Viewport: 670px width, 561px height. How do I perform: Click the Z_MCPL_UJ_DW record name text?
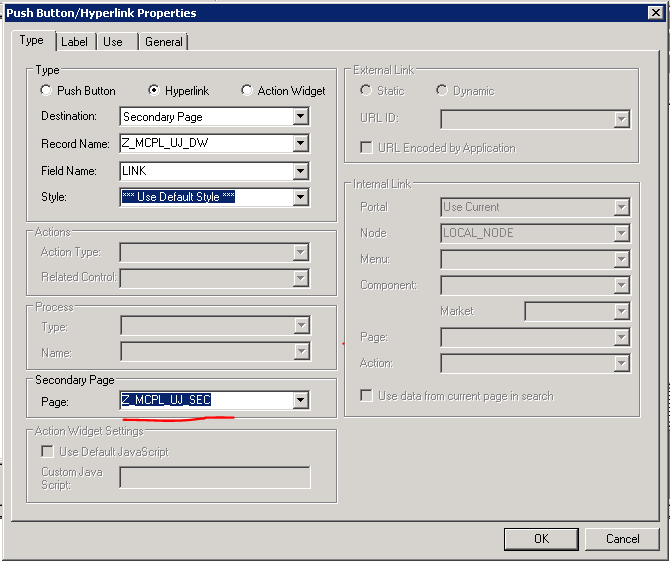(165, 143)
